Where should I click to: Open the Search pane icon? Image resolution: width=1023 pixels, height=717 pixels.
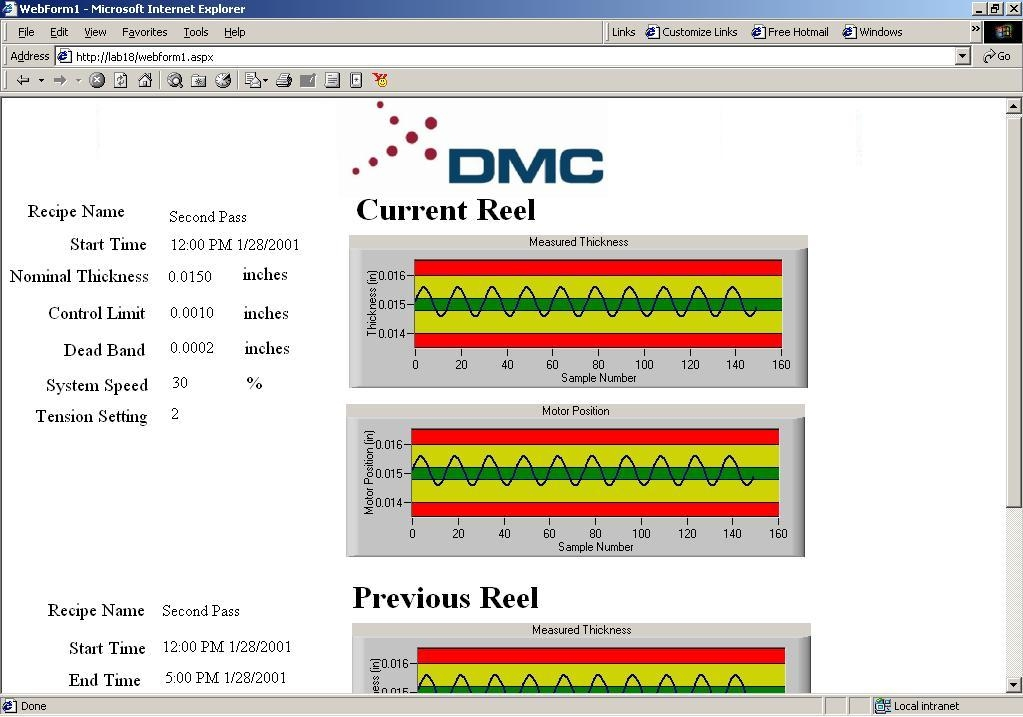[x=175, y=80]
